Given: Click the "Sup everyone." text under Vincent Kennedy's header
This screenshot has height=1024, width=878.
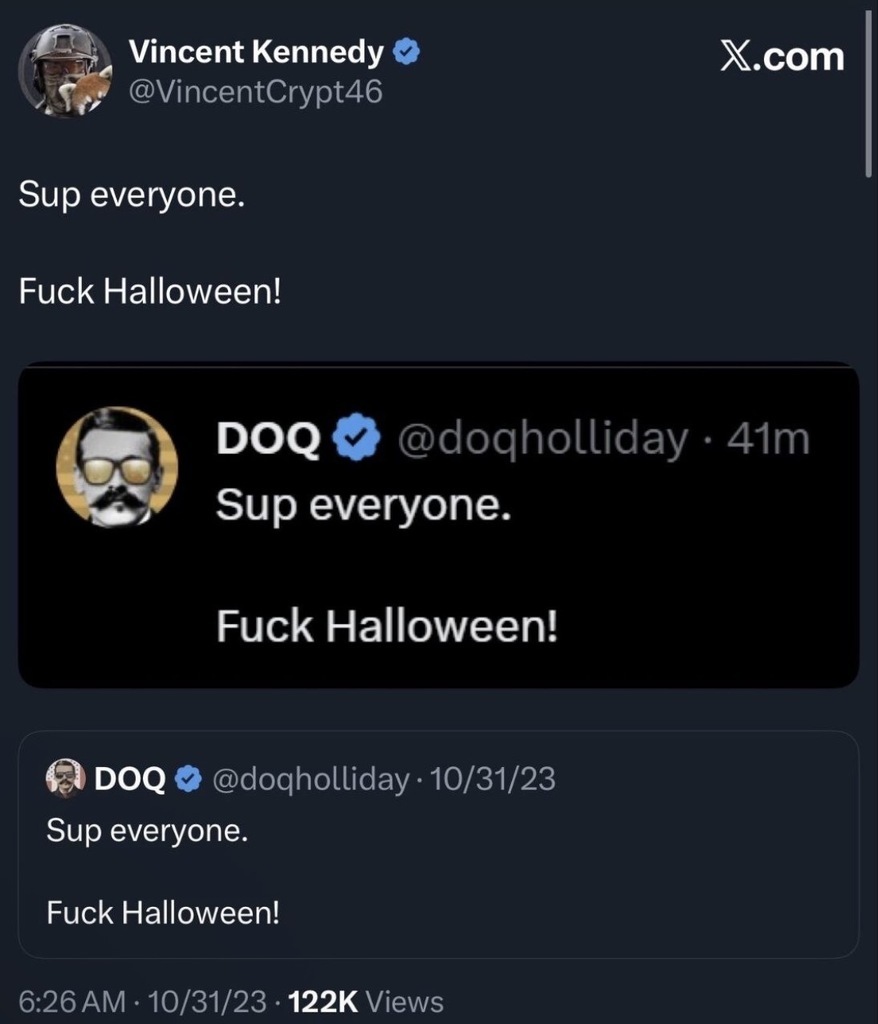Looking at the screenshot, I should tap(131, 193).
